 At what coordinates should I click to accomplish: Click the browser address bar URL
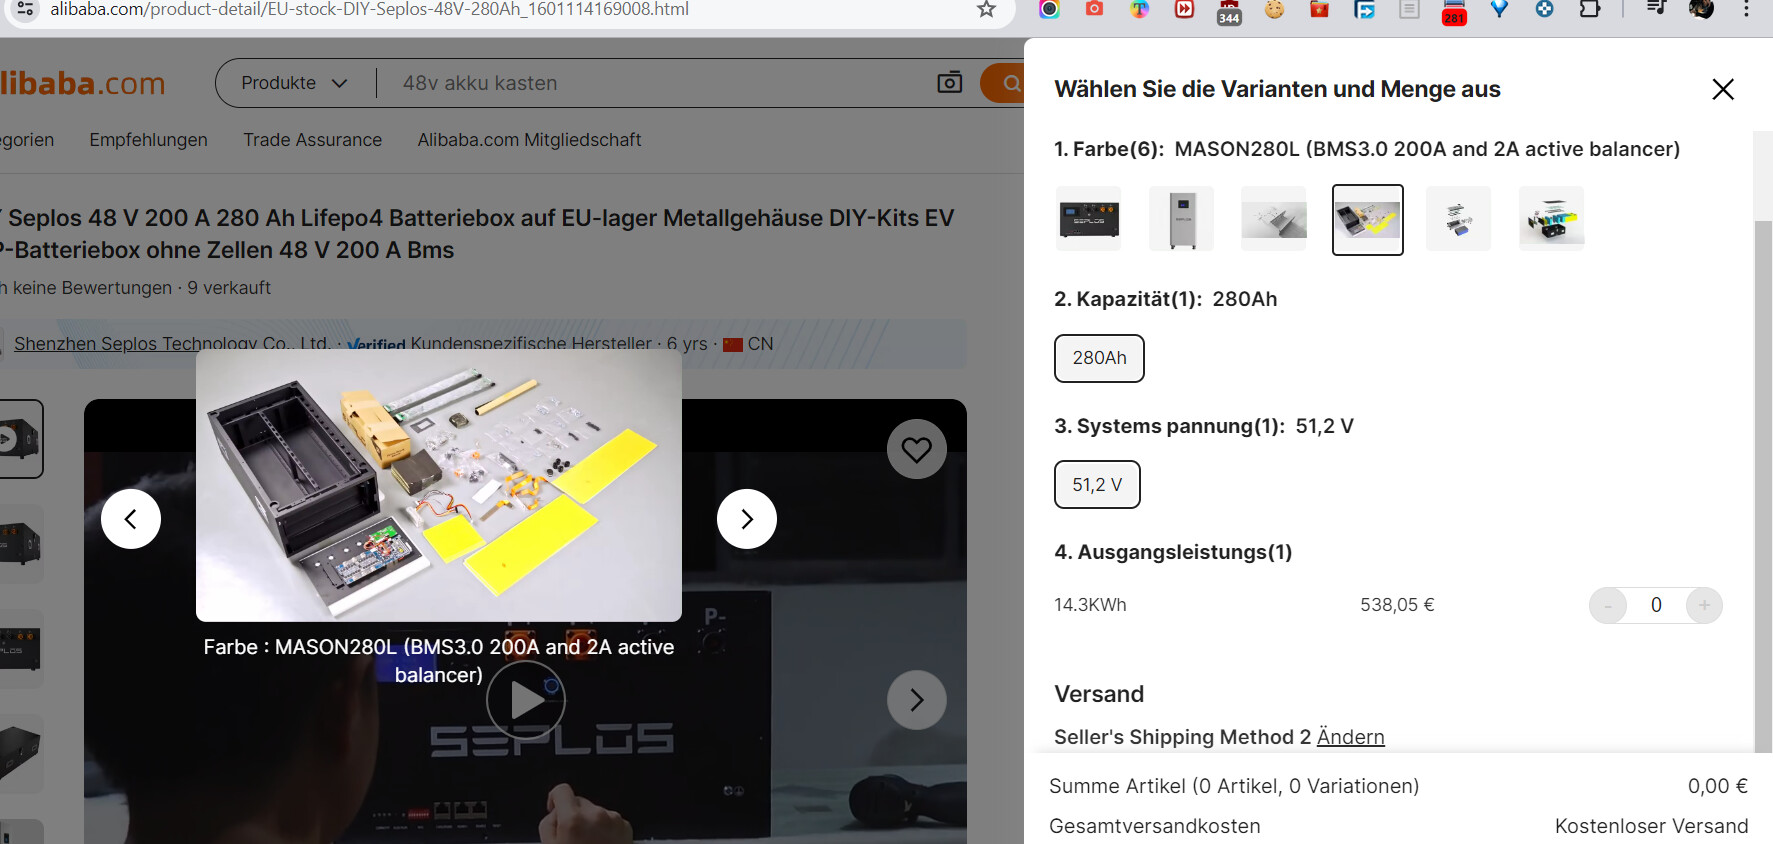click(370, 9)
